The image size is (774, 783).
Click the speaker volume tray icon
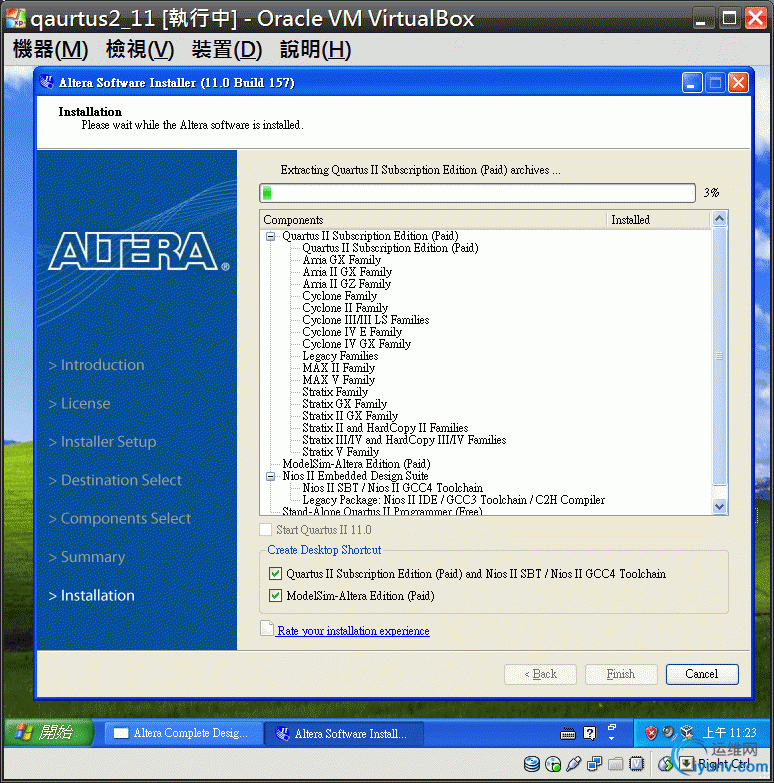tap(668, 733)
